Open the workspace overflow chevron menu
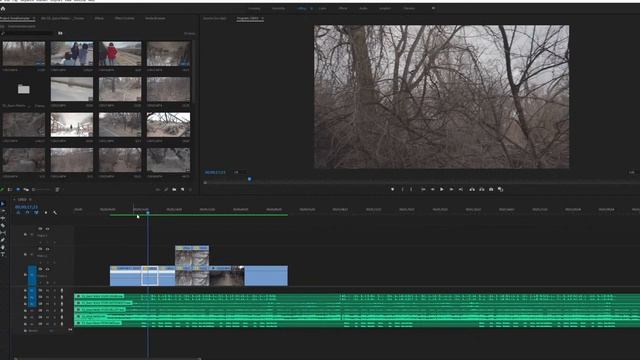Image resolution: width=640 pixels, height=360 pixels. pos(433,8)
